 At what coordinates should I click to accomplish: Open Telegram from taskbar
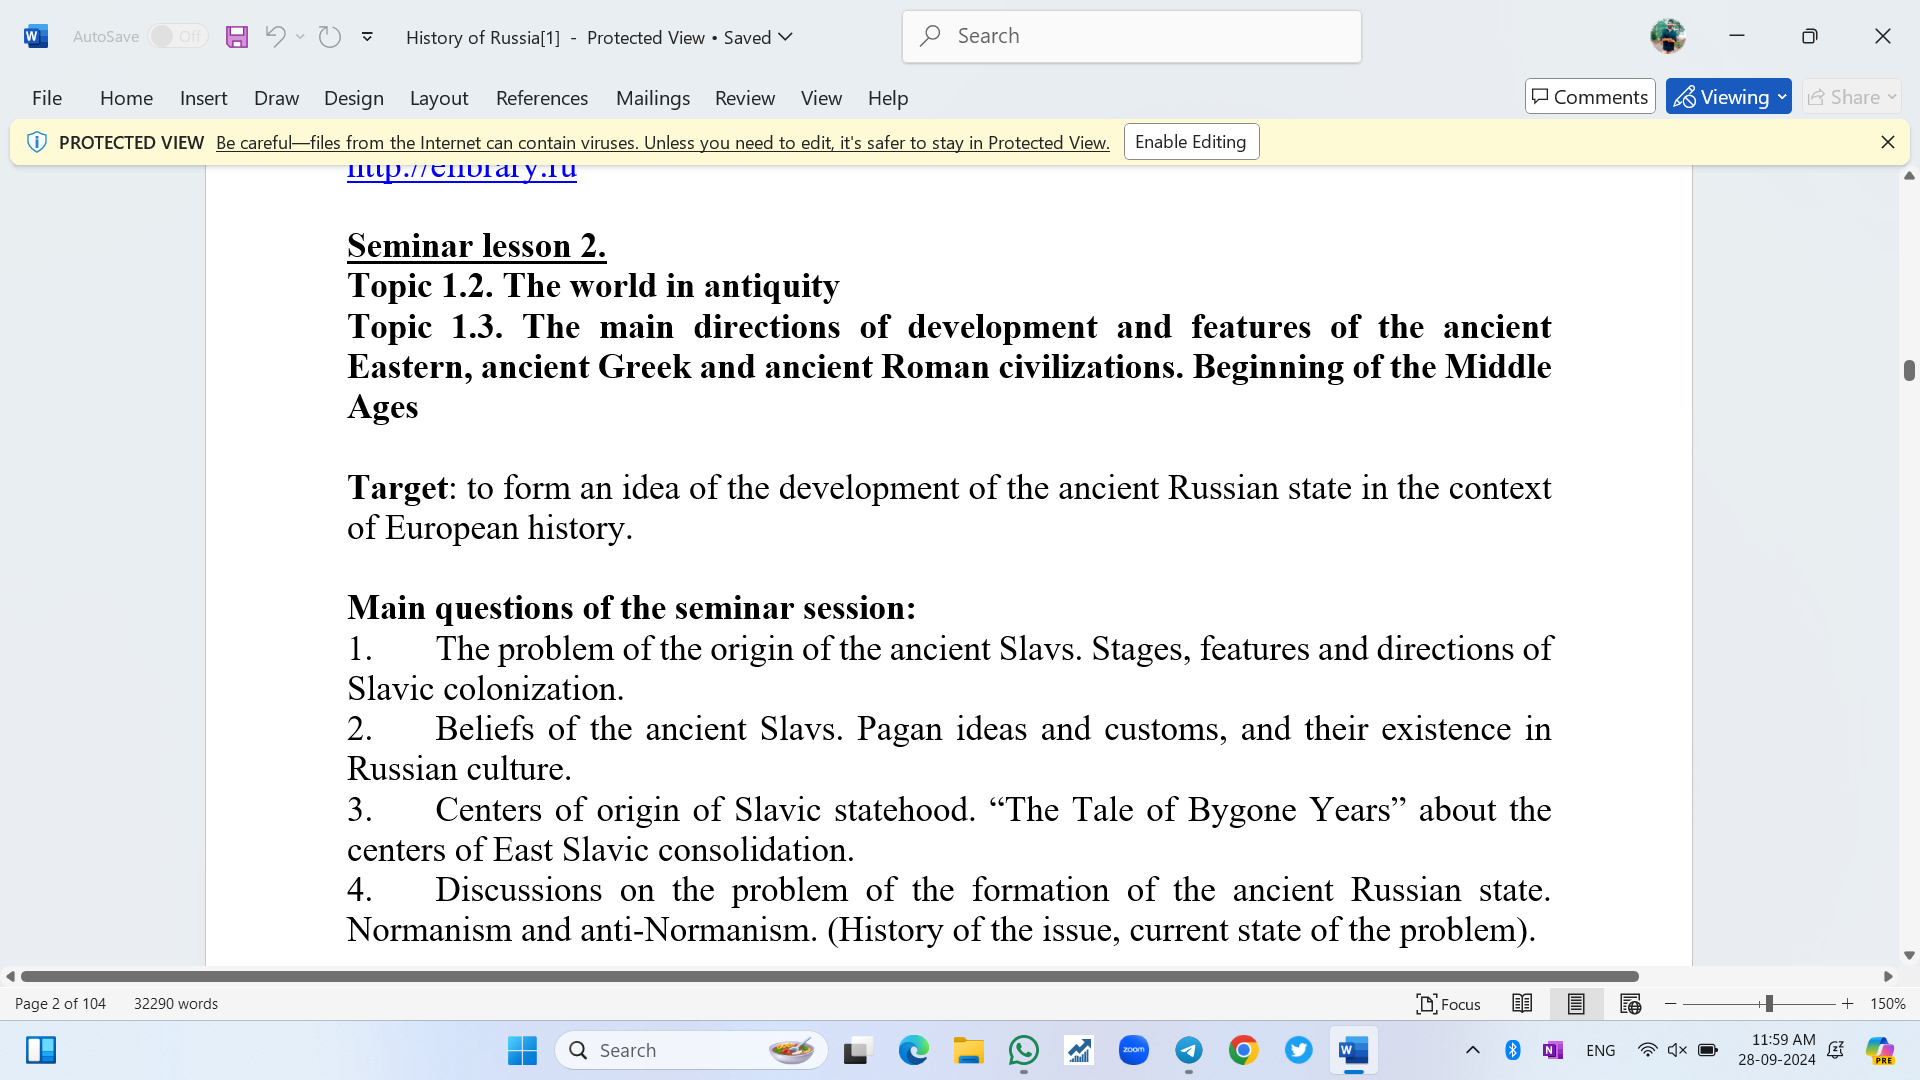point(1188,1050)
